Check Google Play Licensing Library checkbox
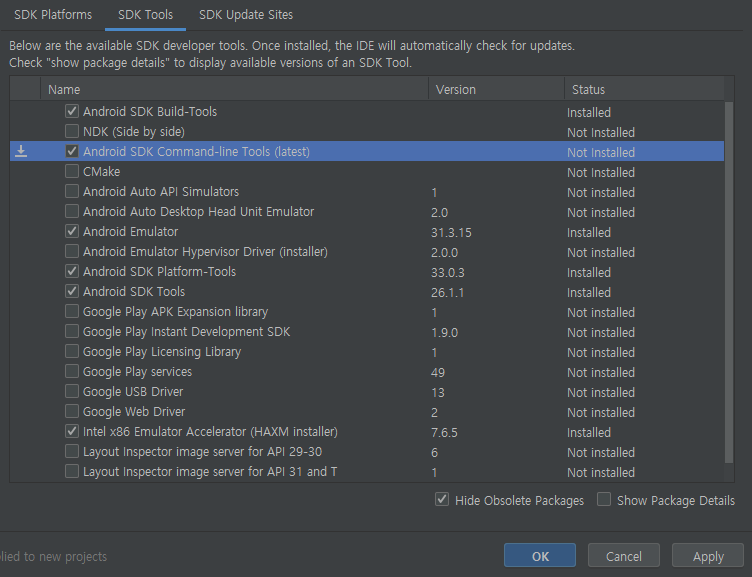 coord(72,352)
